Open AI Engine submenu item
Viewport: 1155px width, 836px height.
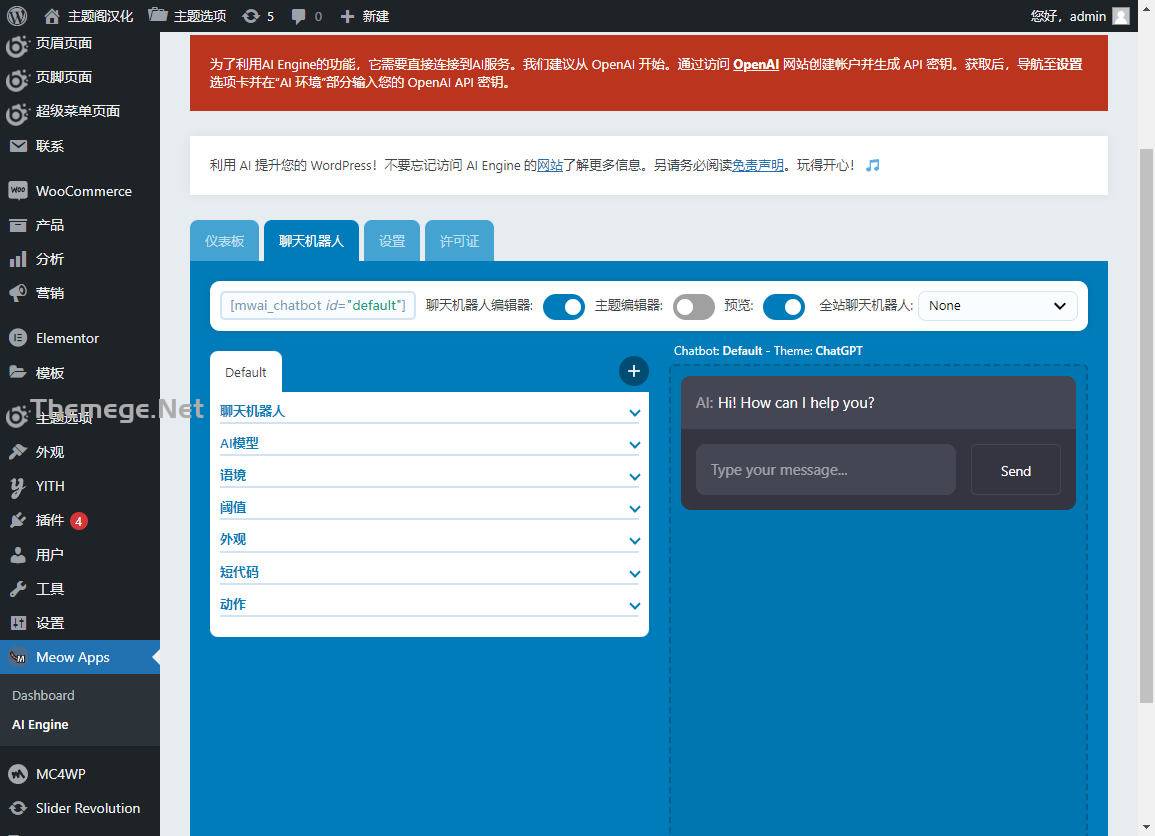click(x=41, y=725)
